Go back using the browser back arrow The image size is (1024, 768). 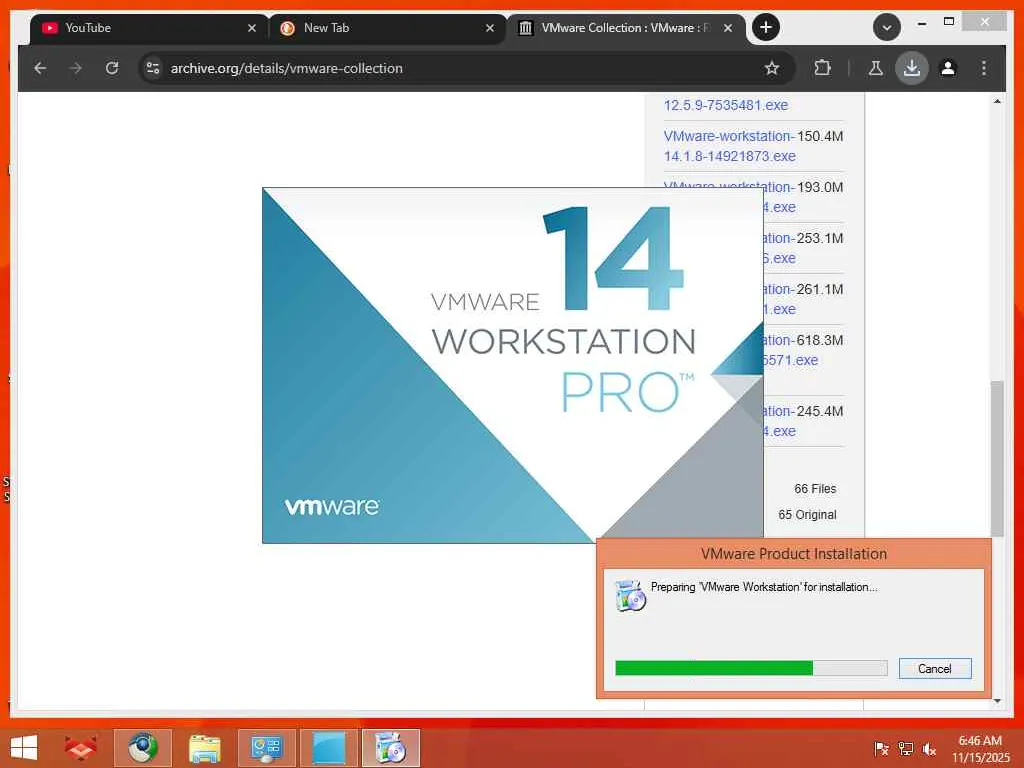(x=40, y=68)
